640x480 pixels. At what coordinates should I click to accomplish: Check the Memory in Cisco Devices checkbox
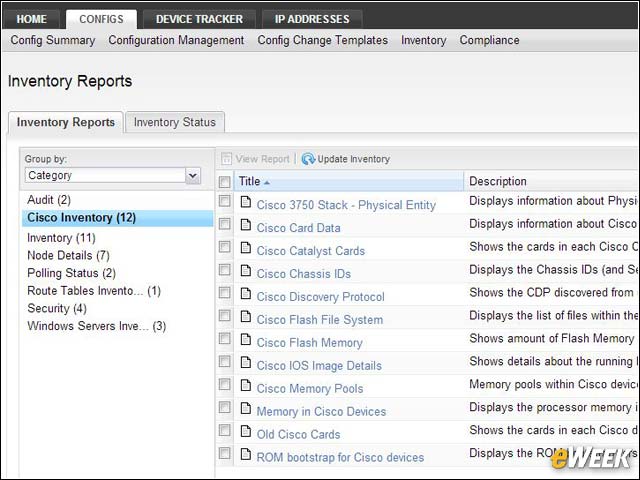[x=224, y=407]
